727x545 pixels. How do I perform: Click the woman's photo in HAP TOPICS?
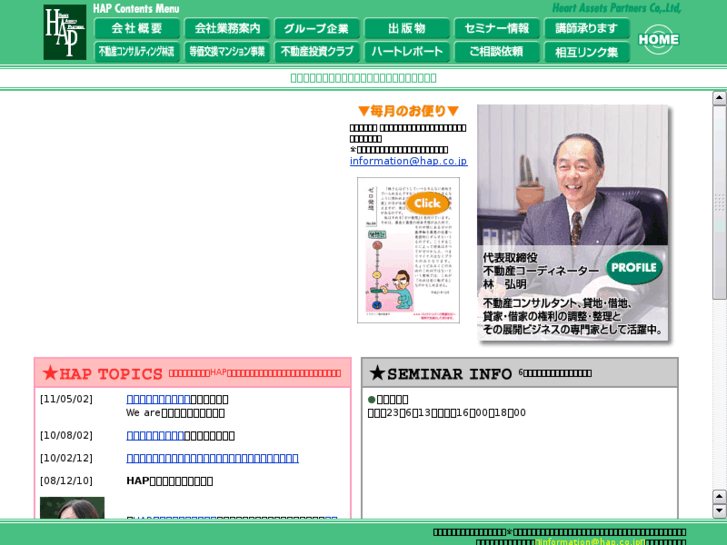tap(72, 508)
